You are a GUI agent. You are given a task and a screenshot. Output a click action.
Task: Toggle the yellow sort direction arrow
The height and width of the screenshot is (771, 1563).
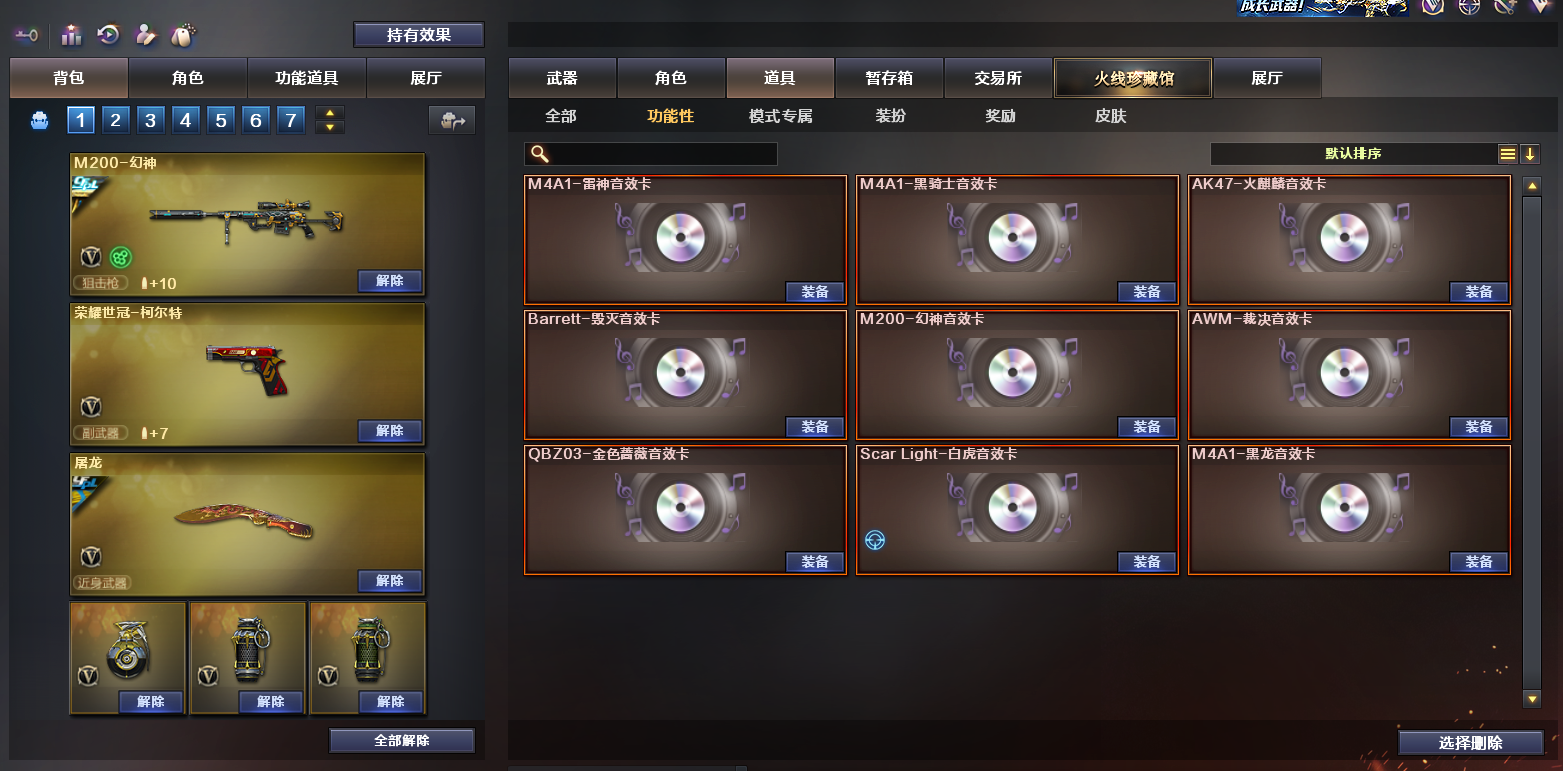pyautogui.click(x=1530, y=154)
